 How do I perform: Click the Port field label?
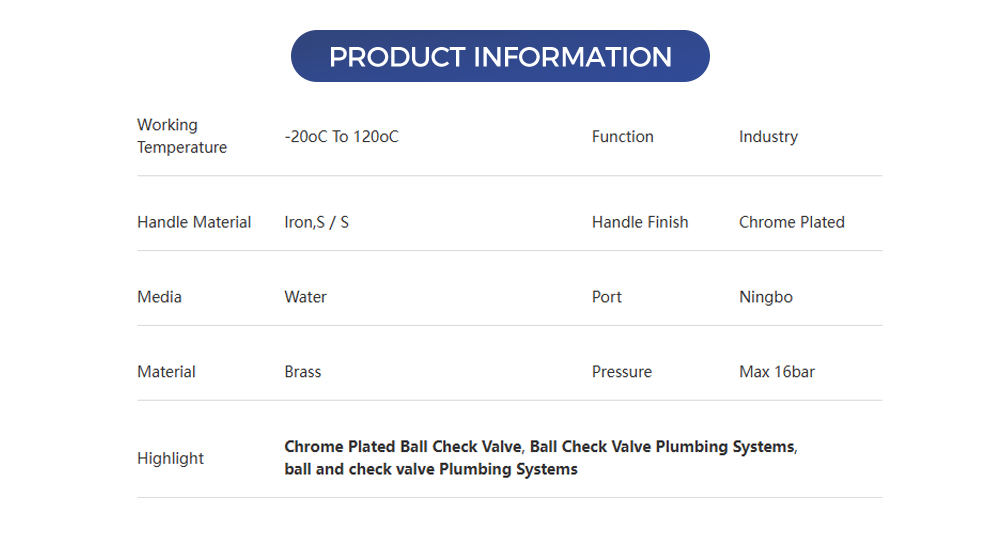(606, 297)
